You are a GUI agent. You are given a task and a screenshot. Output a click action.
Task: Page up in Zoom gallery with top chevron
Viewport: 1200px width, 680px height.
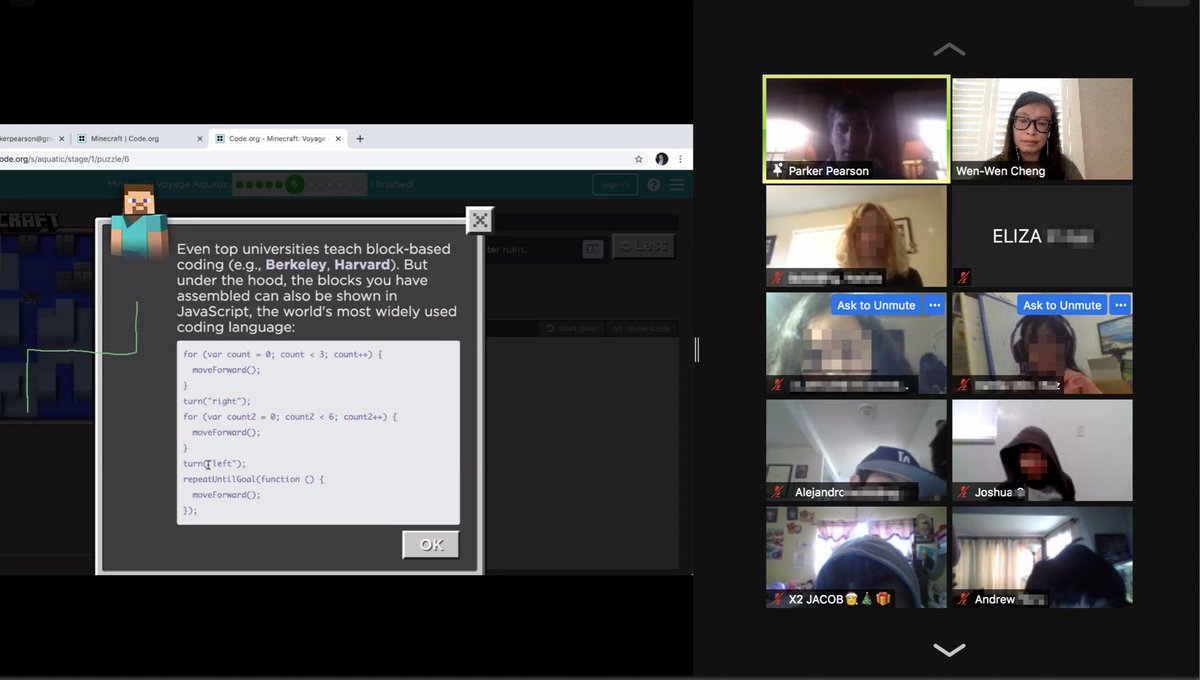(x=949, y=49)
